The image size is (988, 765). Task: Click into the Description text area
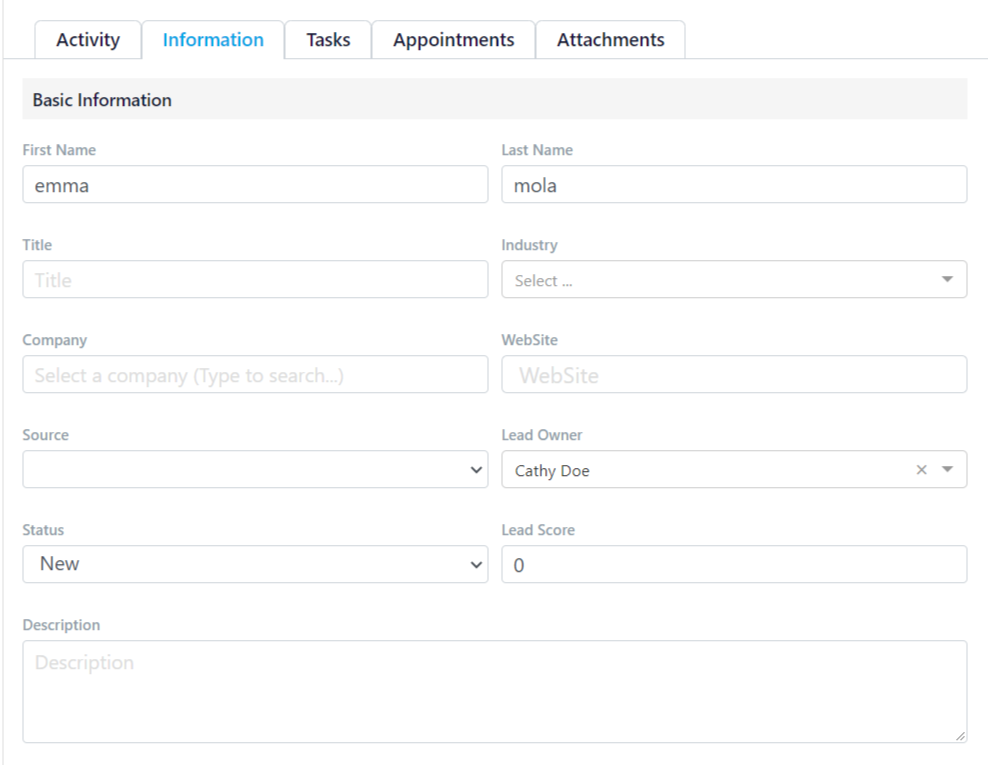point(495,692)
